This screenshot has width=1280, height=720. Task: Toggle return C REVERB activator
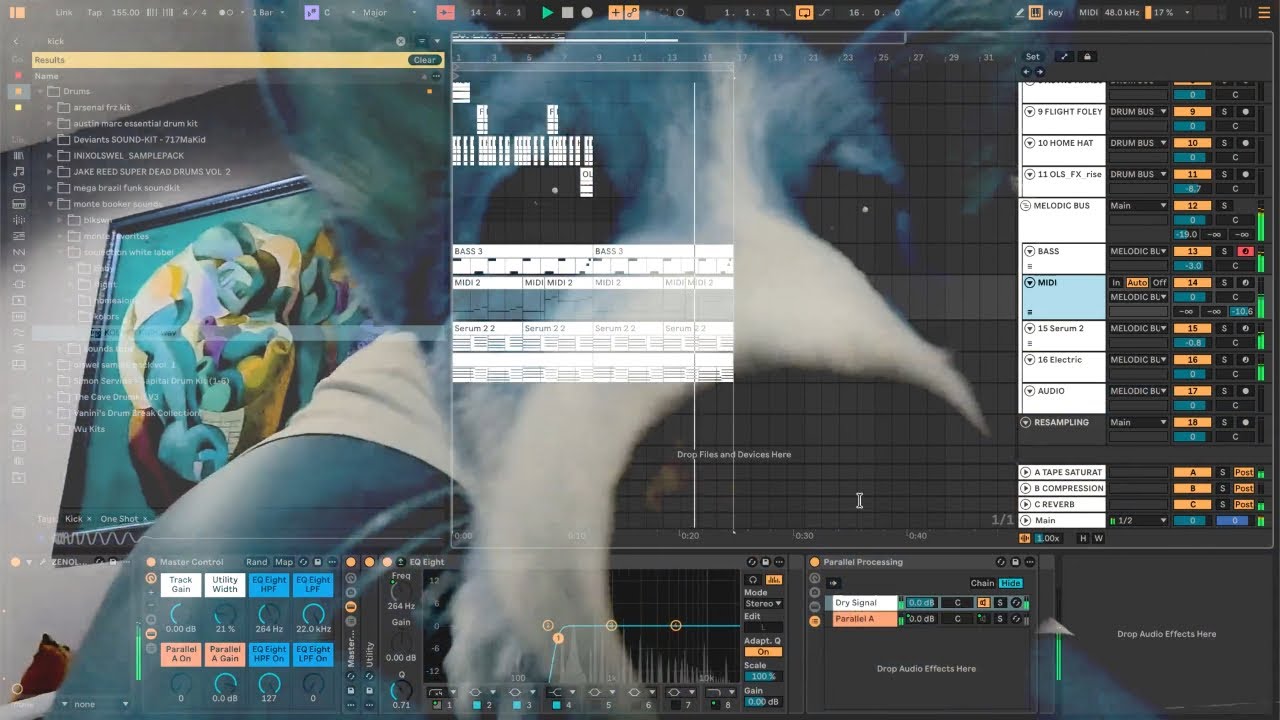pyautogui.click(x=1192, y=505)
